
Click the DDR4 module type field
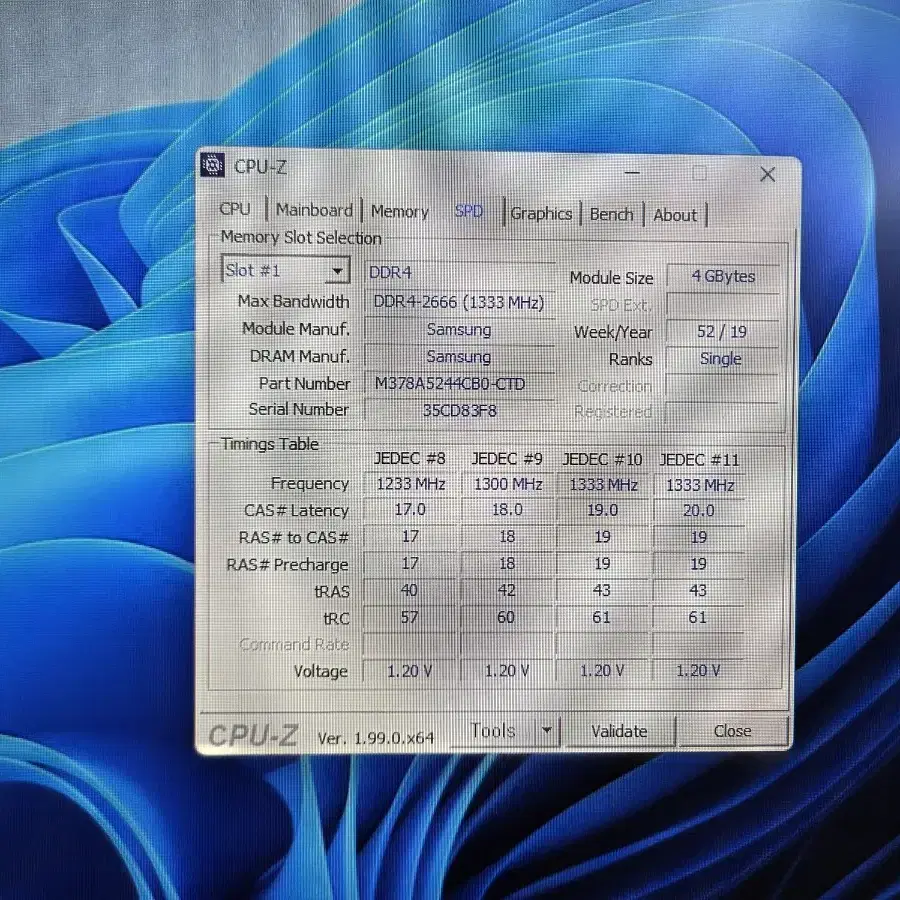pos(459,271)
